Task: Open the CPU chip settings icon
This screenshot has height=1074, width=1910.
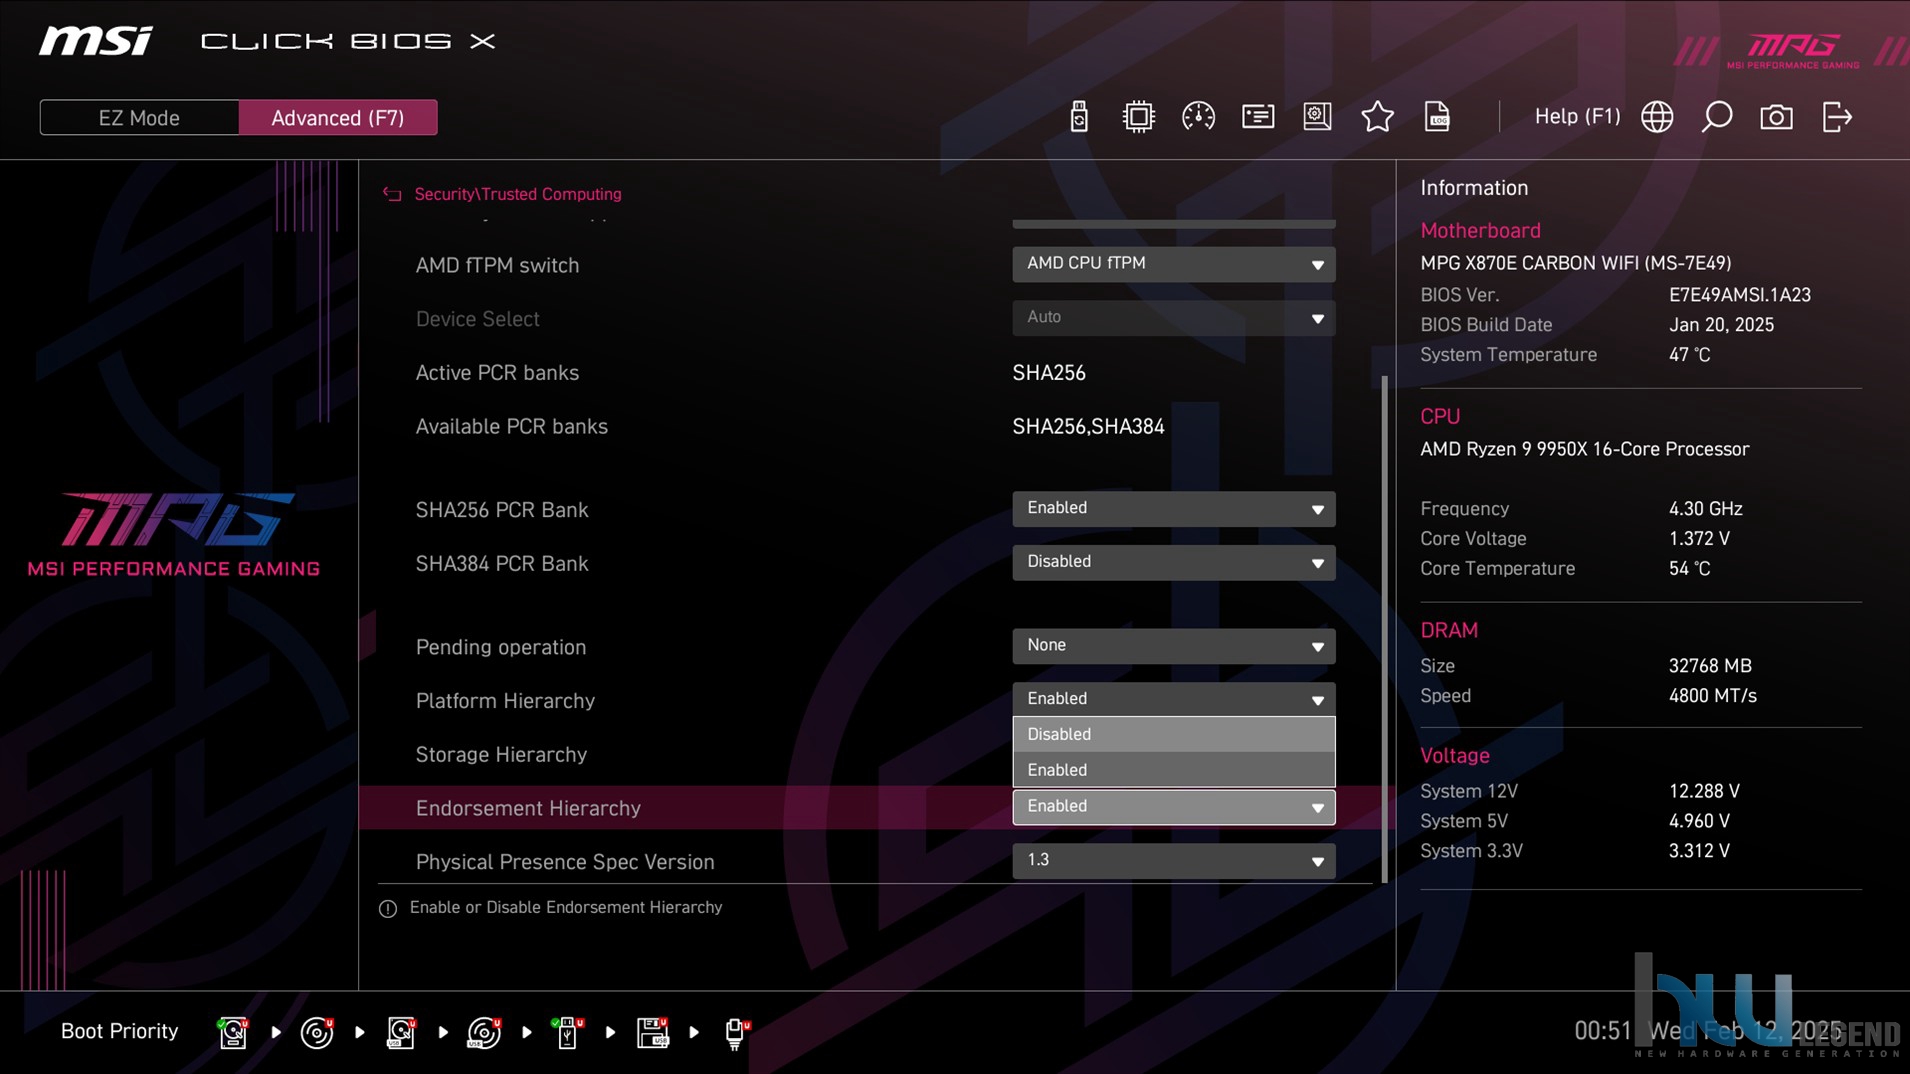Action: 1138,117
